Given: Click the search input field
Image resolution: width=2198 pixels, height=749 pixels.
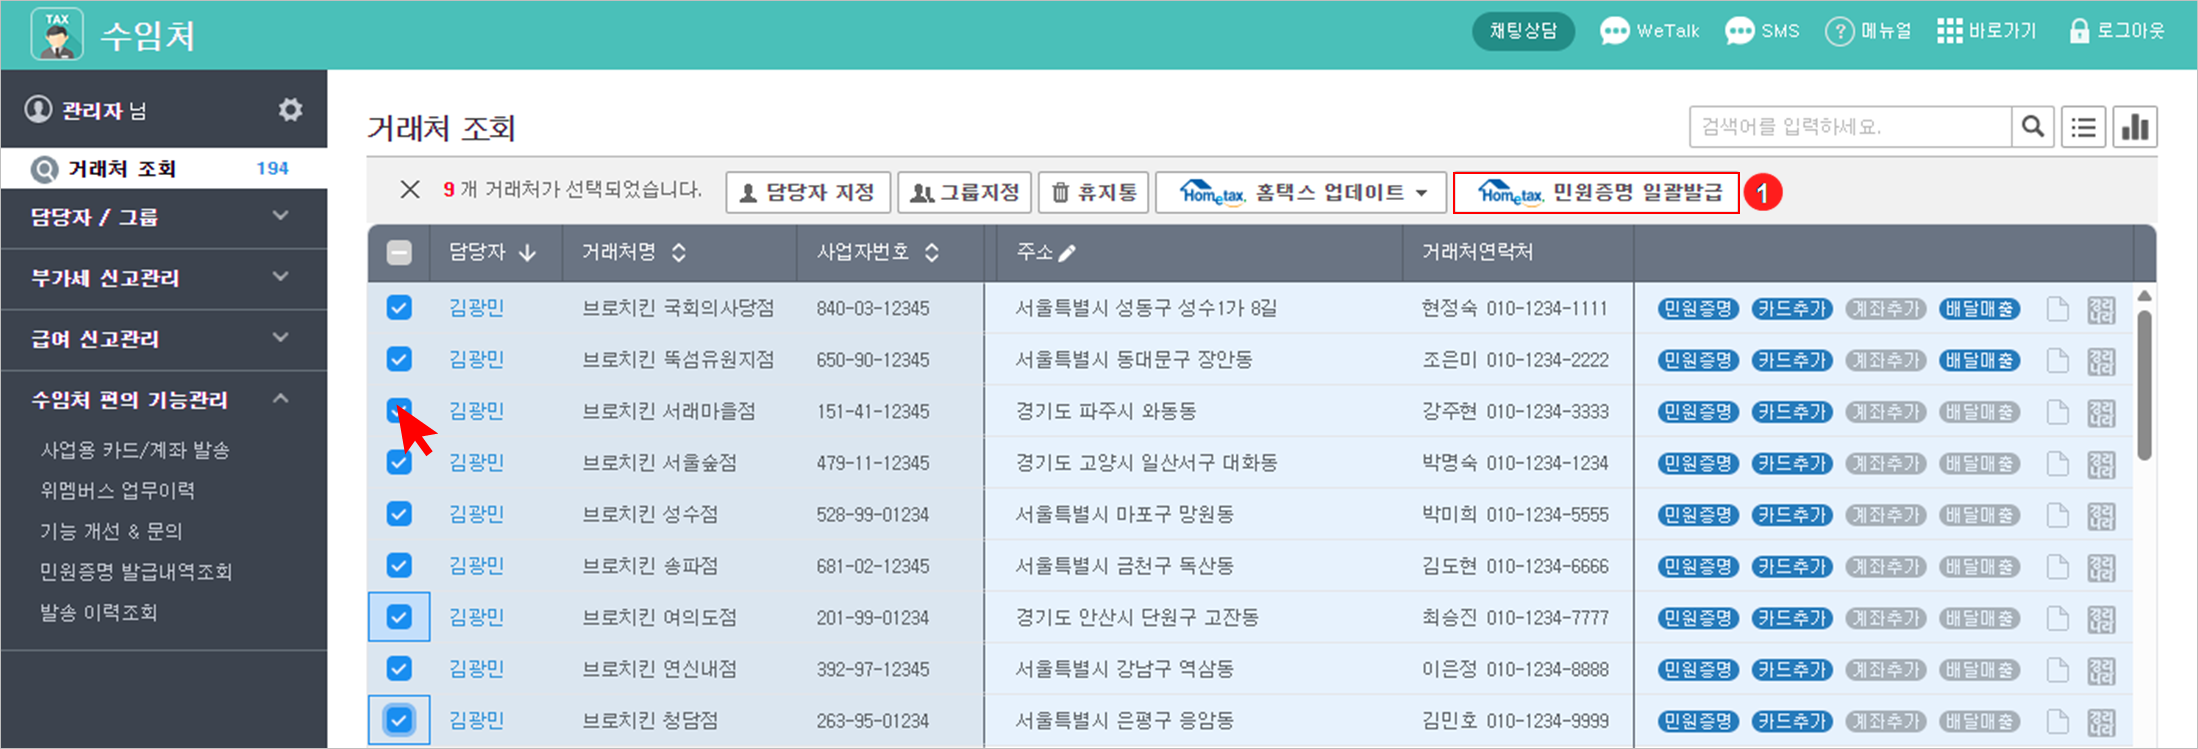Looking at the screenshot, I should pos(1851,127).
